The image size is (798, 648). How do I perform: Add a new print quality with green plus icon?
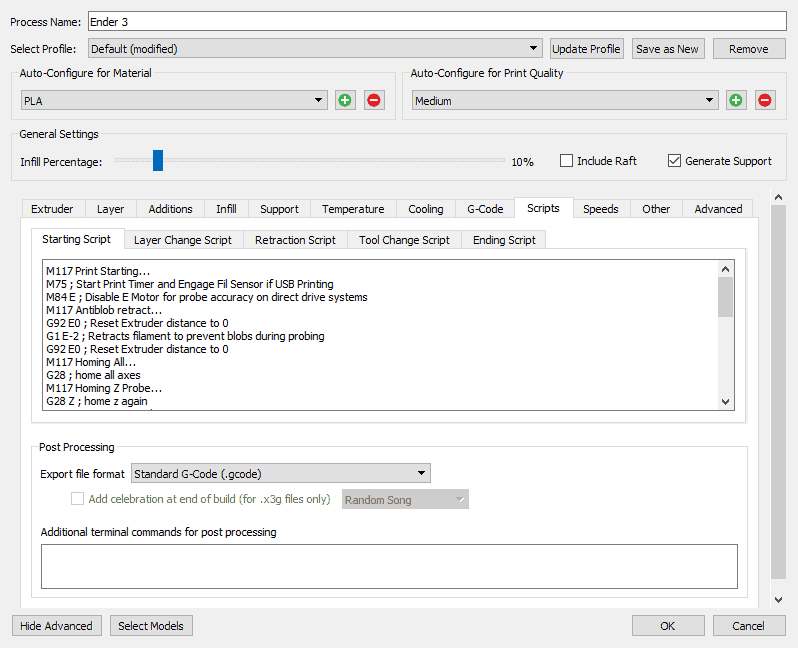point(736,100)
